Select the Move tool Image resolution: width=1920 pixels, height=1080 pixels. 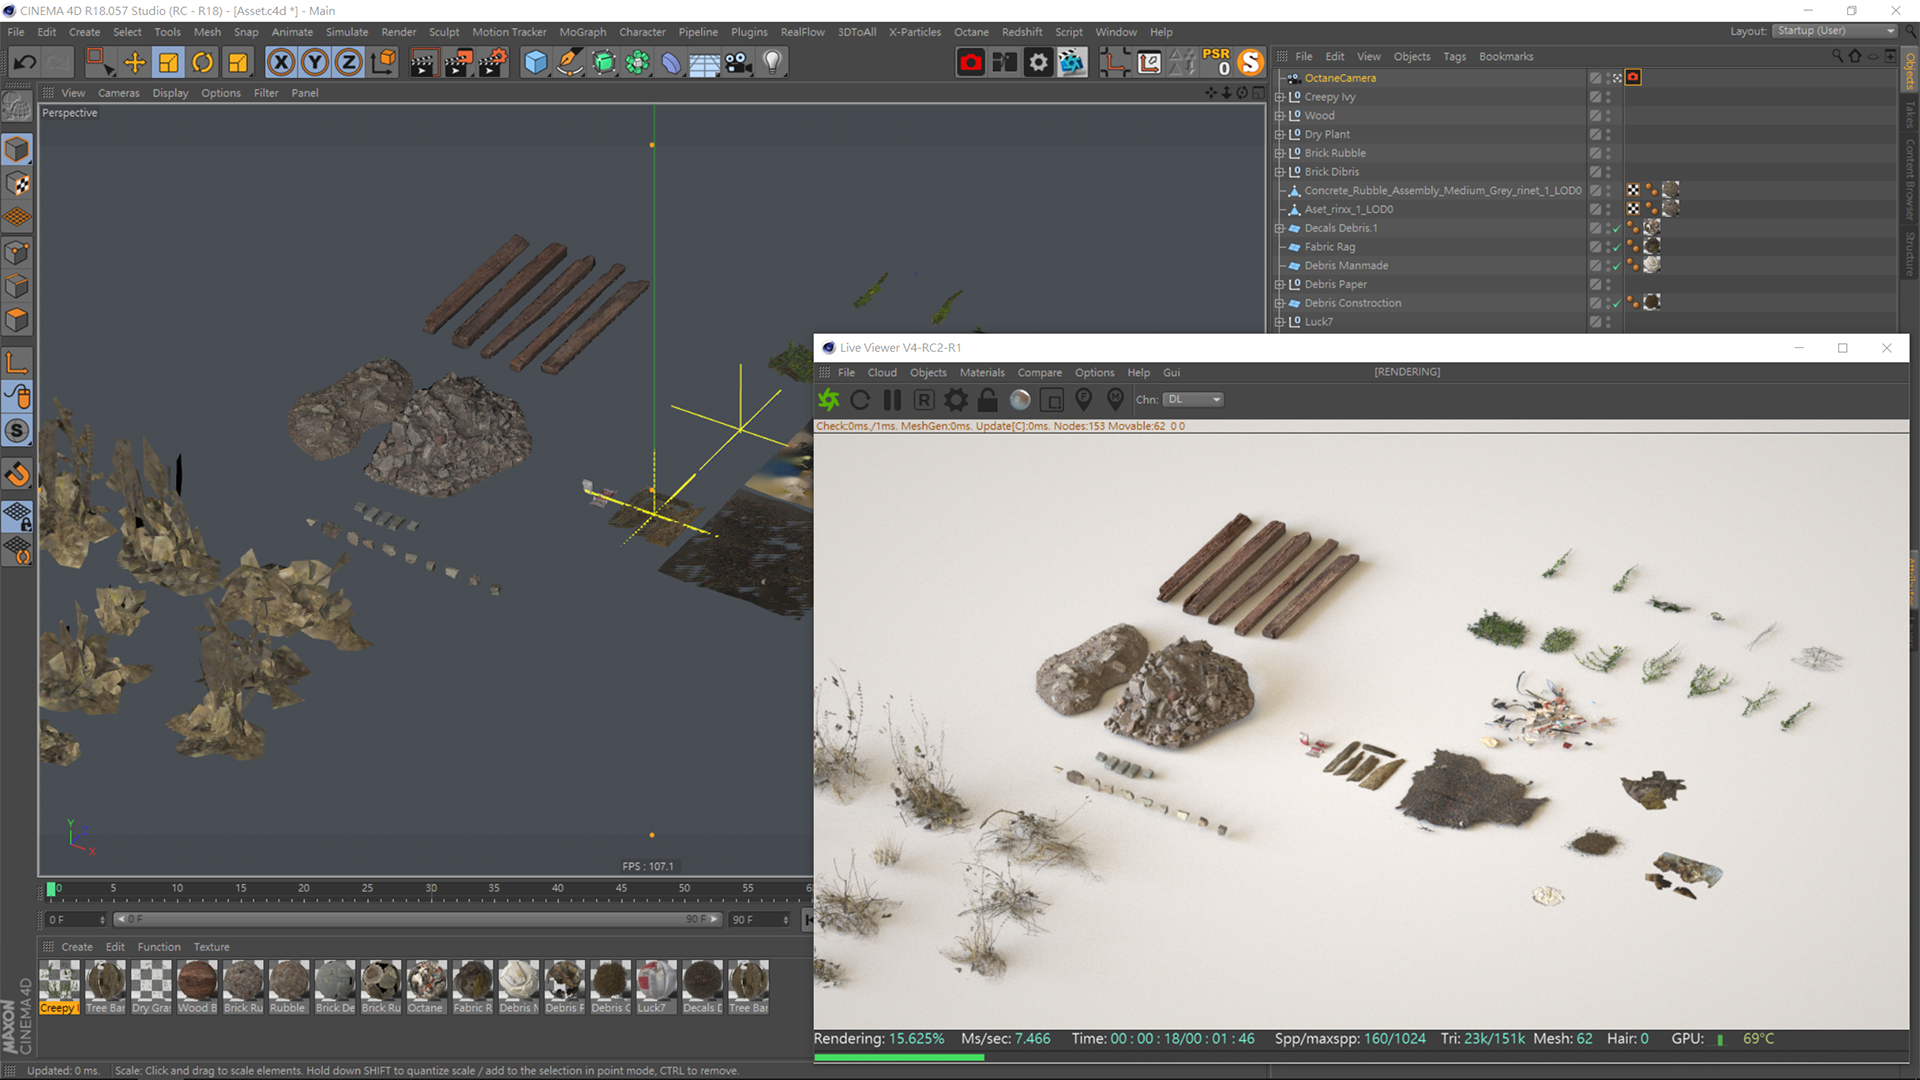tap(134, 63)
